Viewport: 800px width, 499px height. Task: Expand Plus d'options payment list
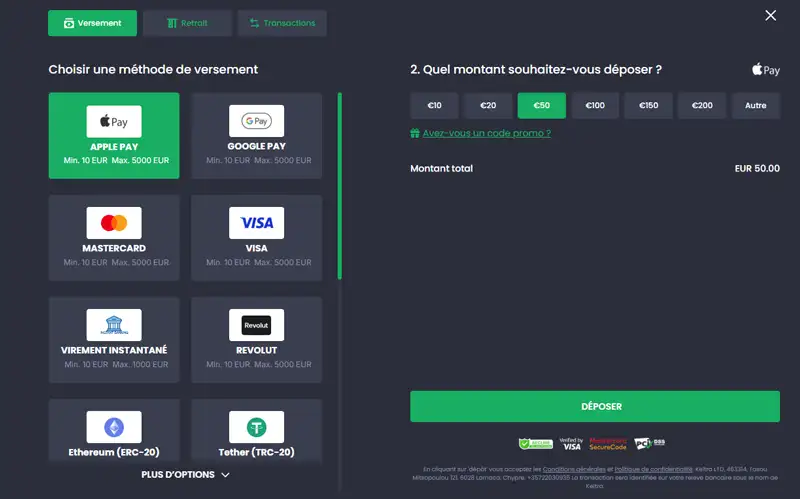[185, 475]
